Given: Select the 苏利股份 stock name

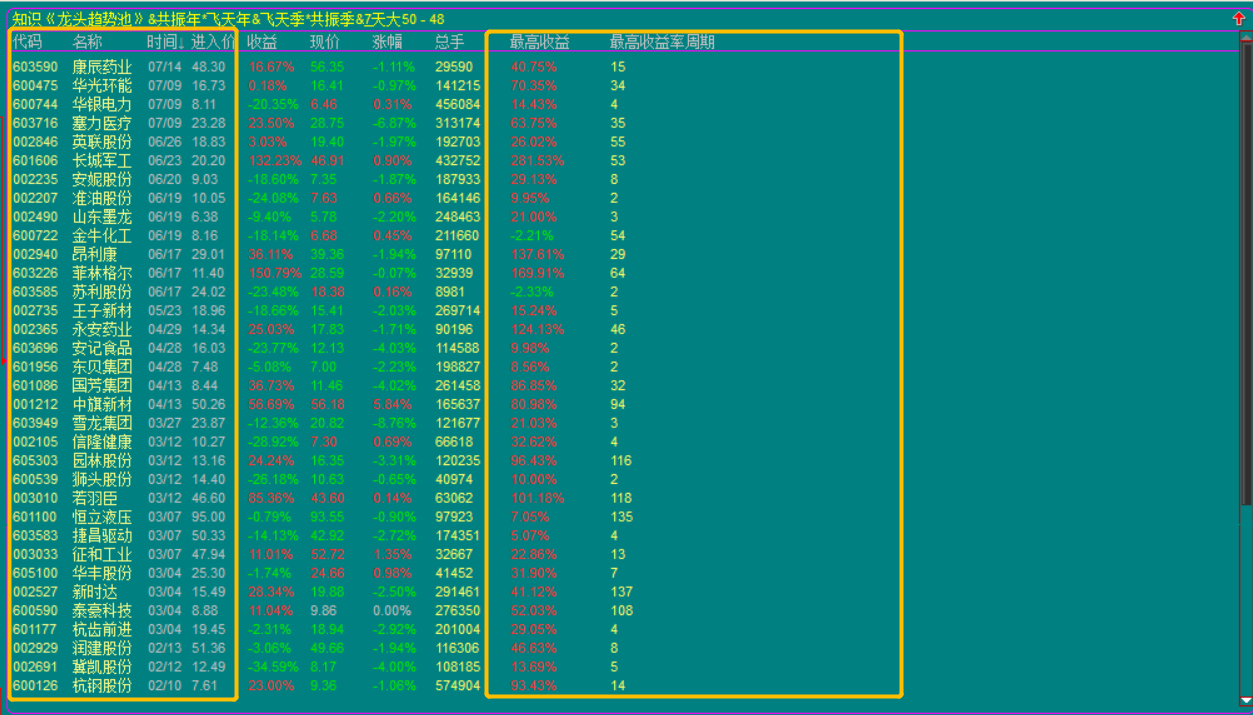Looking at the screenshot, I should click(102, 292).
